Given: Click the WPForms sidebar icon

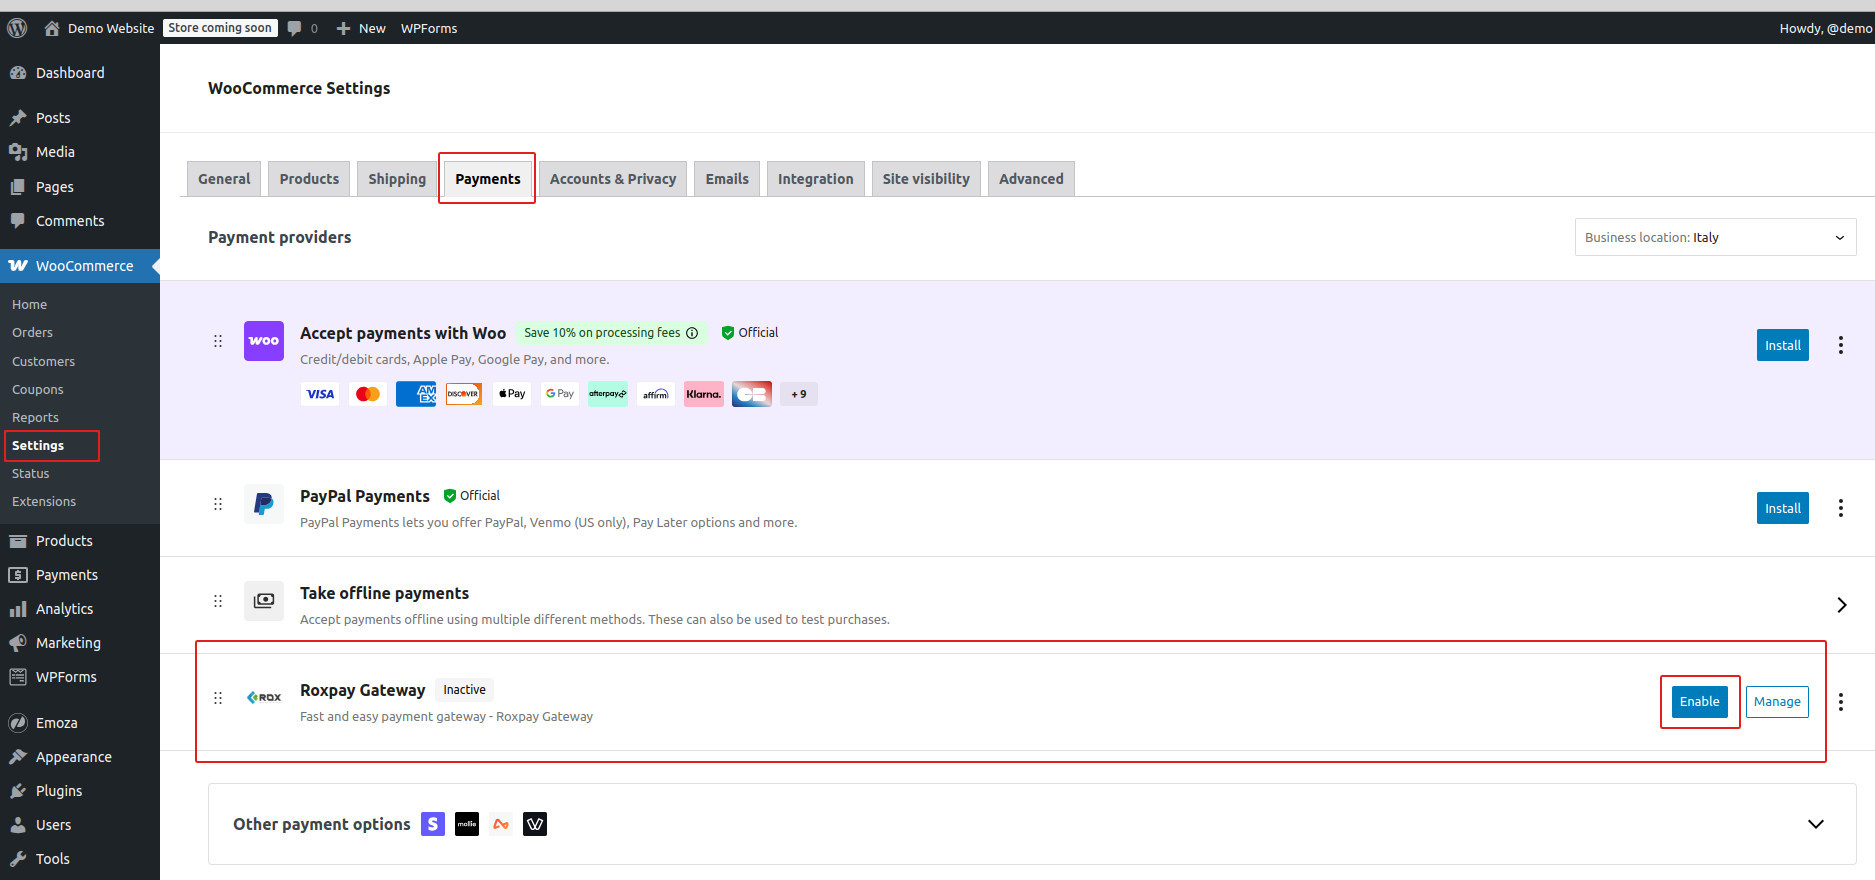Looking at the screenshot, I should pos(18,677).
